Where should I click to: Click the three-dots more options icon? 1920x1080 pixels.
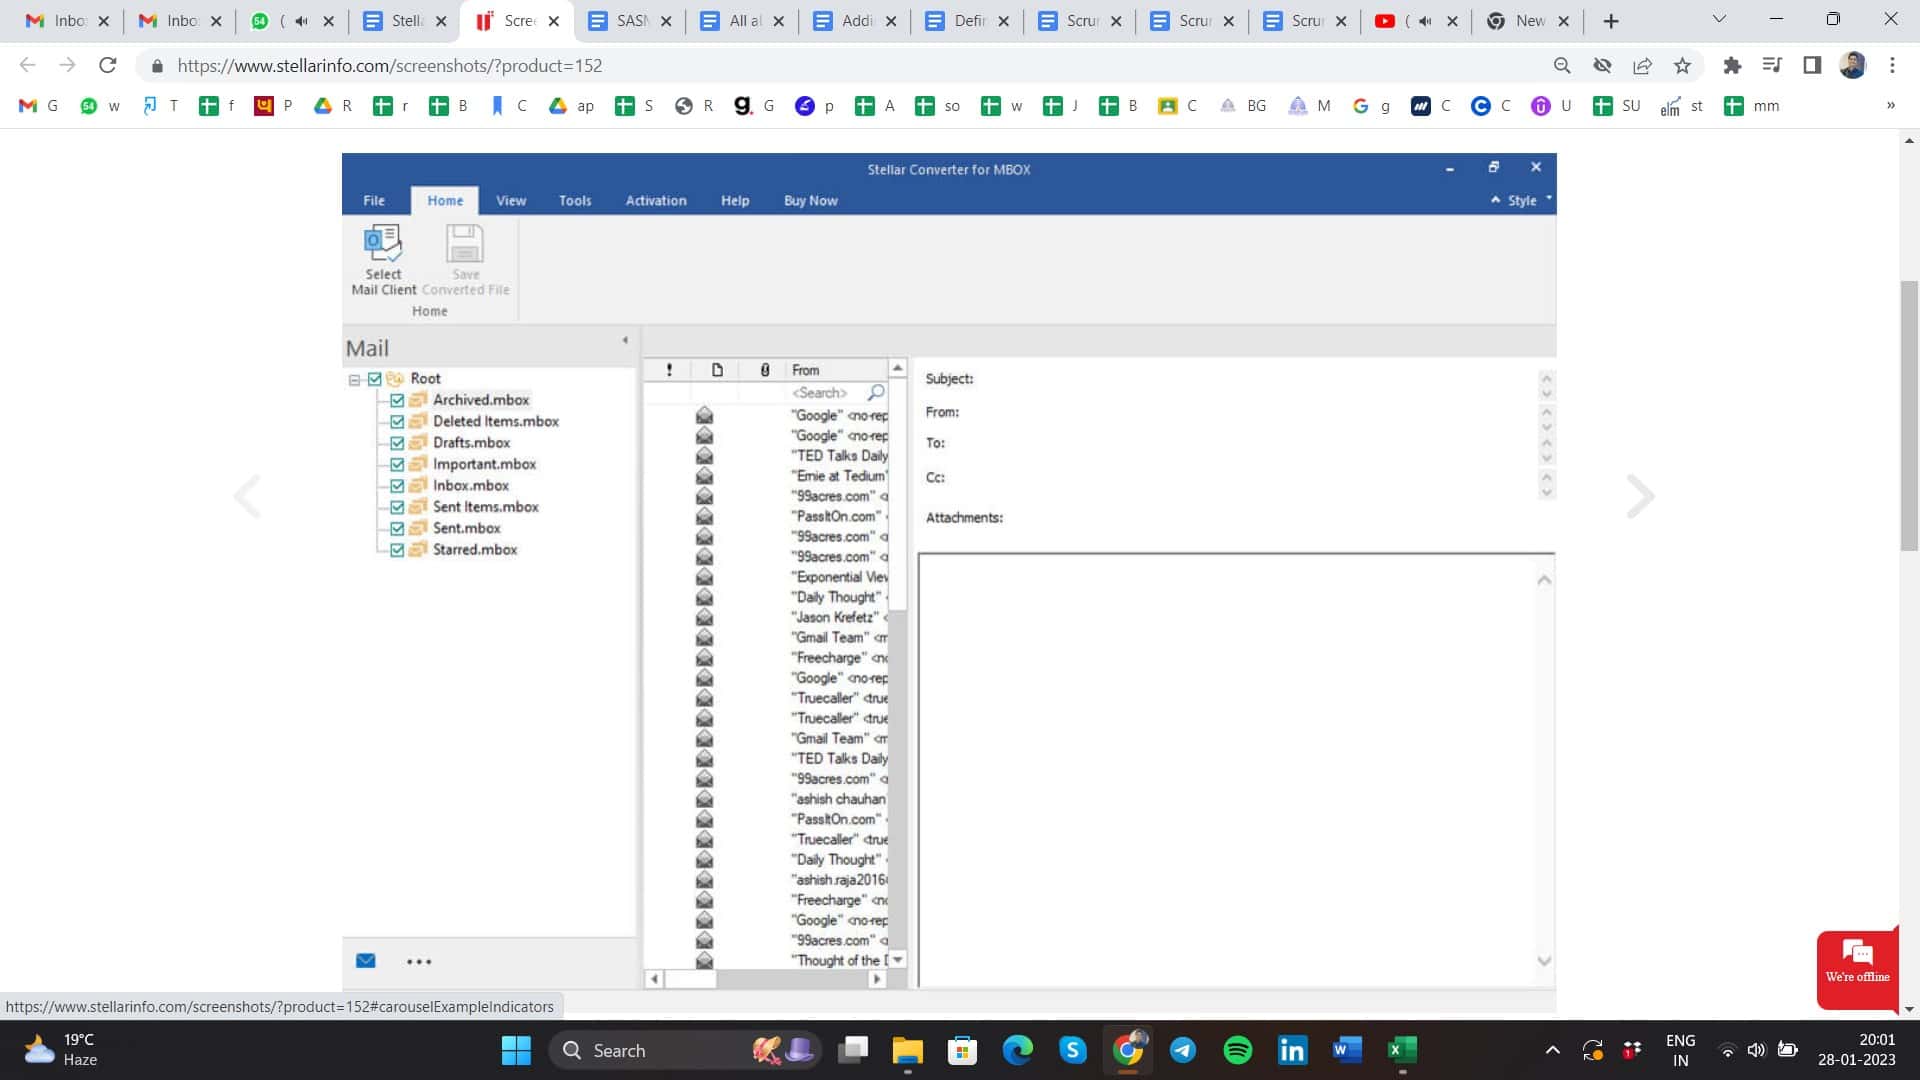419,962
